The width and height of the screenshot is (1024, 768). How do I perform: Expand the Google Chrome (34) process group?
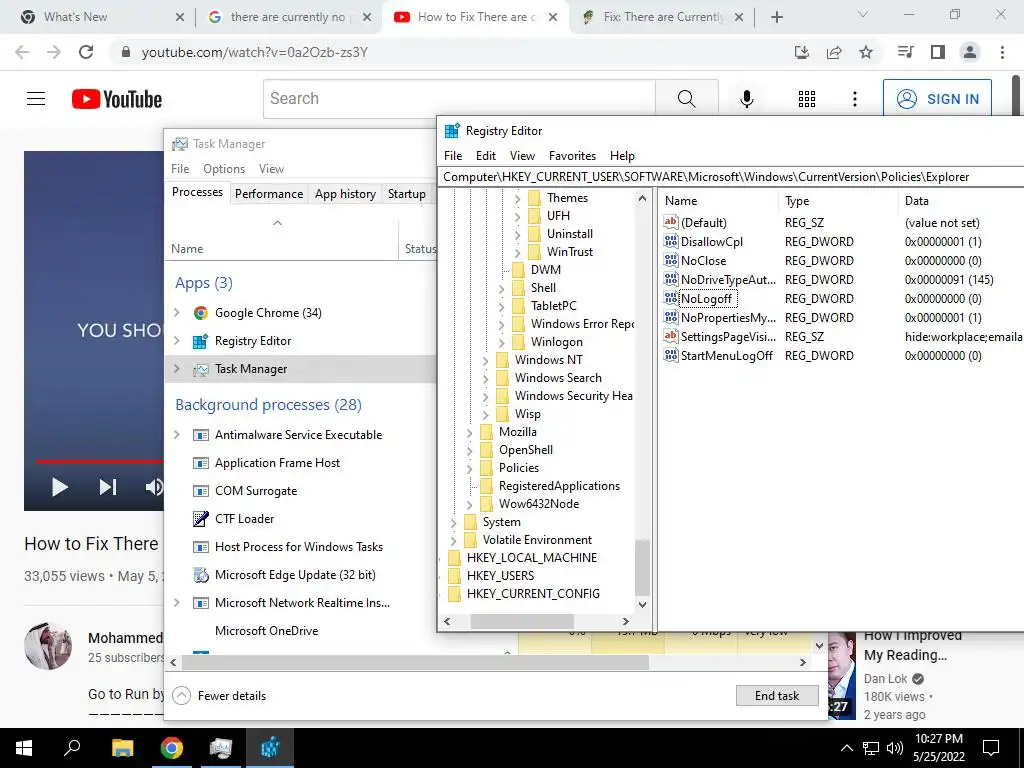coord(176,313)
